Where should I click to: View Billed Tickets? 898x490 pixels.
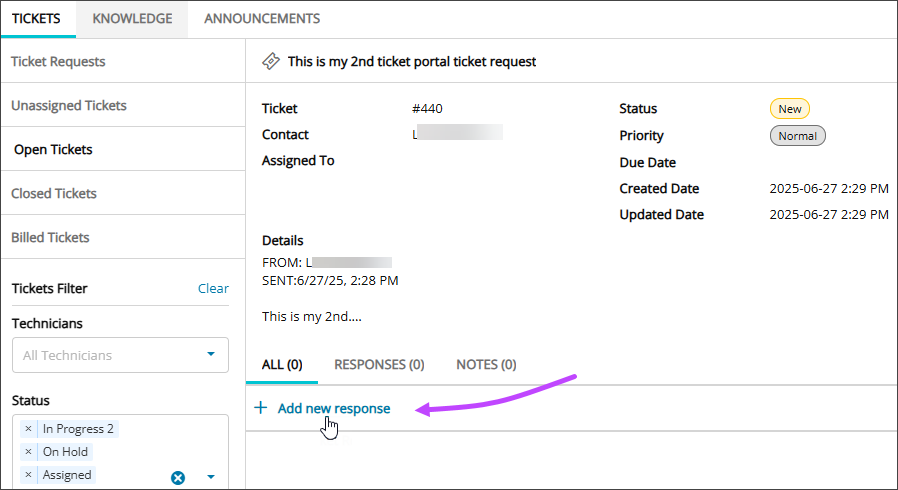50,238
